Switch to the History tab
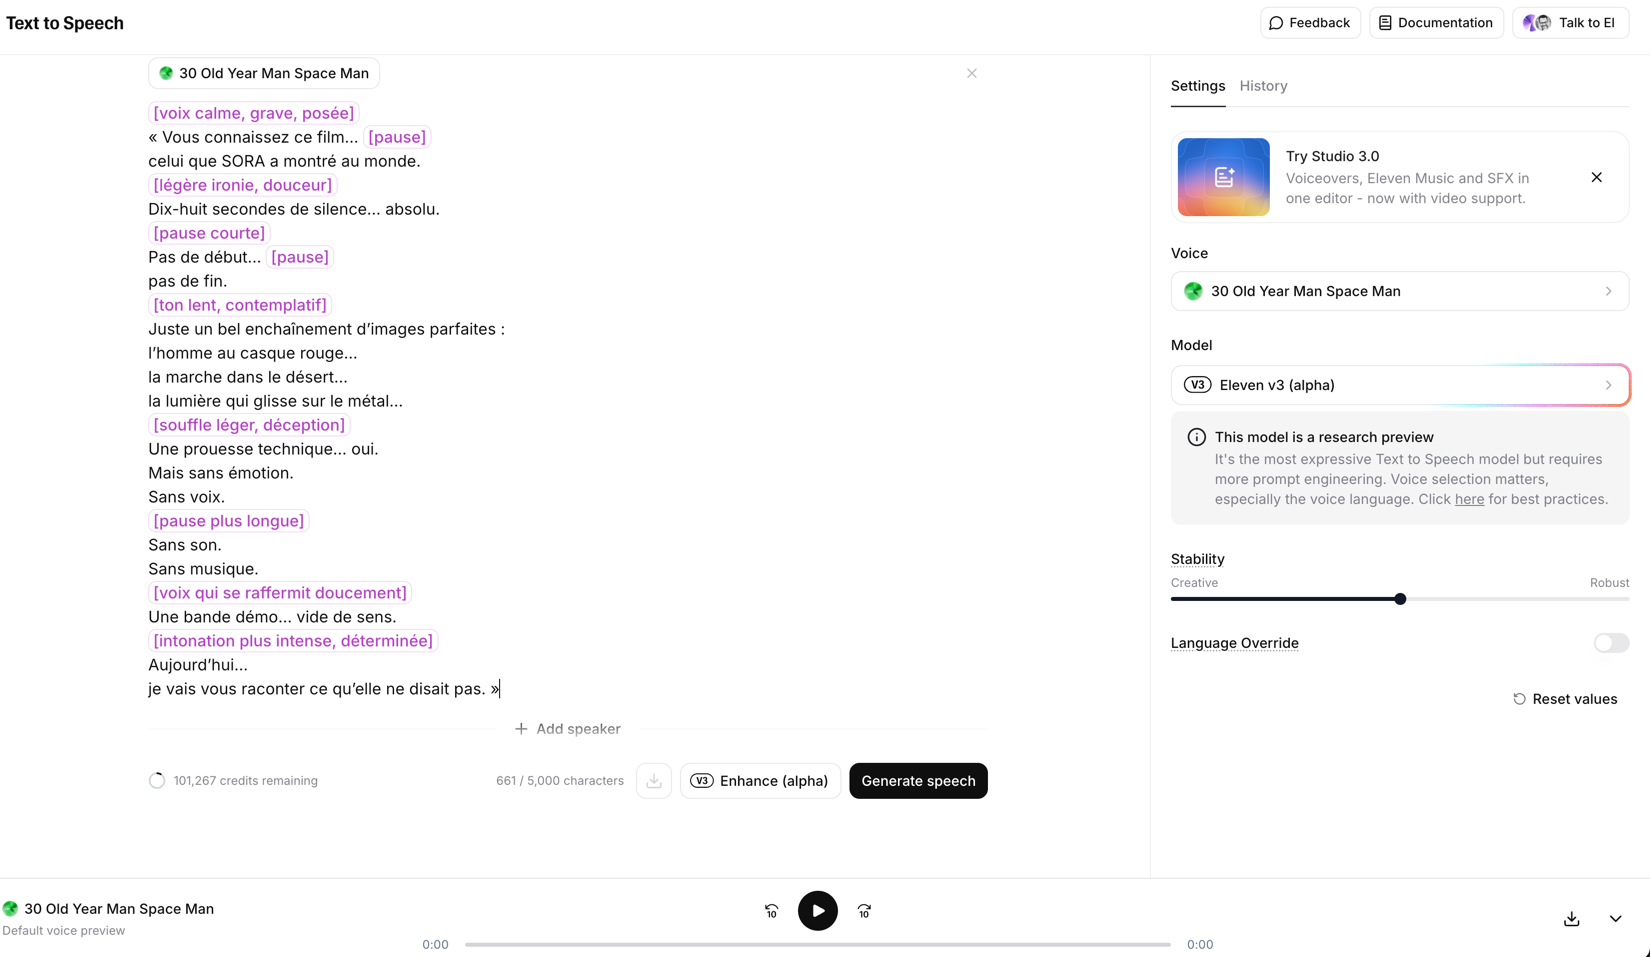This screenshot has width=1650, height=957. 1263,86
